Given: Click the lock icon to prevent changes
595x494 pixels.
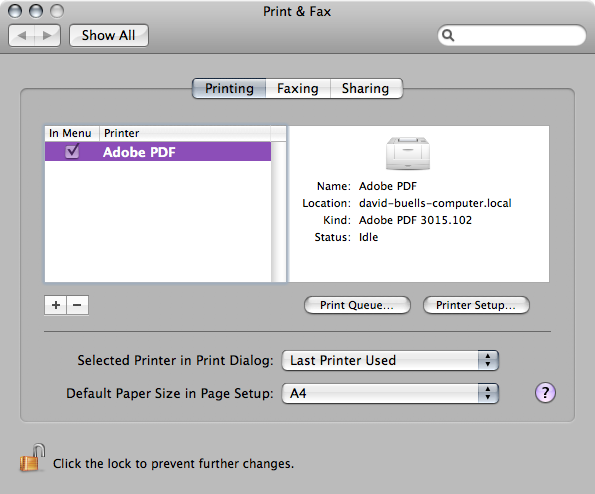Looking at the screenshot, I should pos(32,458).
